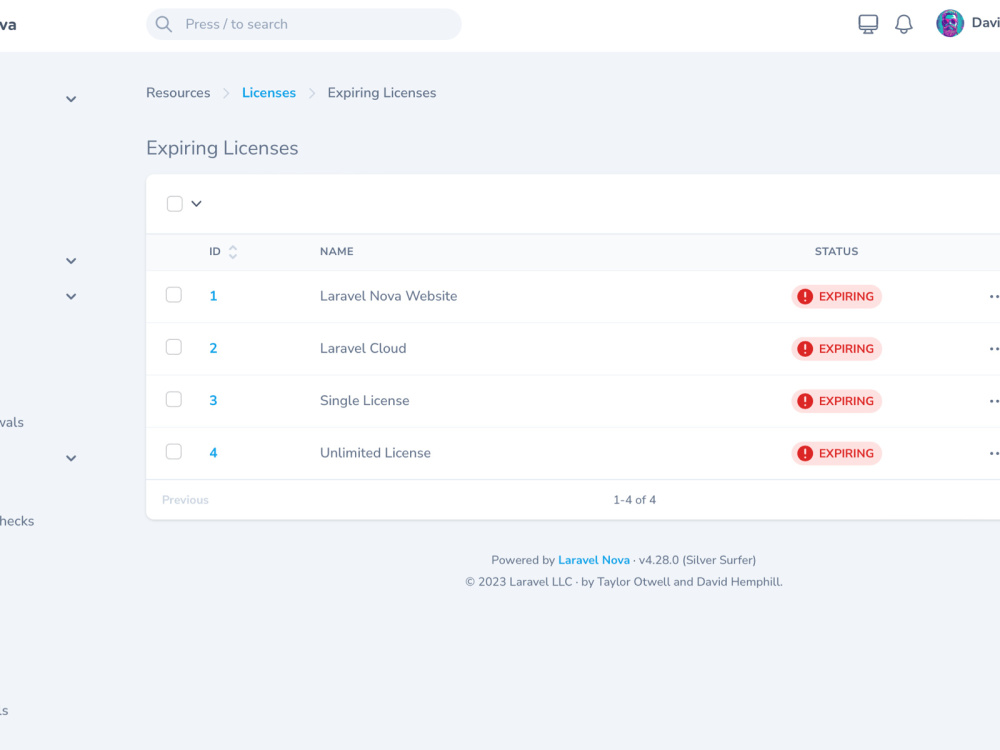The height and width of the screenshot is (750, 1000).
Task: Click the Expiring Licenses breadcrumb text
Action: (x=381, y=92)
